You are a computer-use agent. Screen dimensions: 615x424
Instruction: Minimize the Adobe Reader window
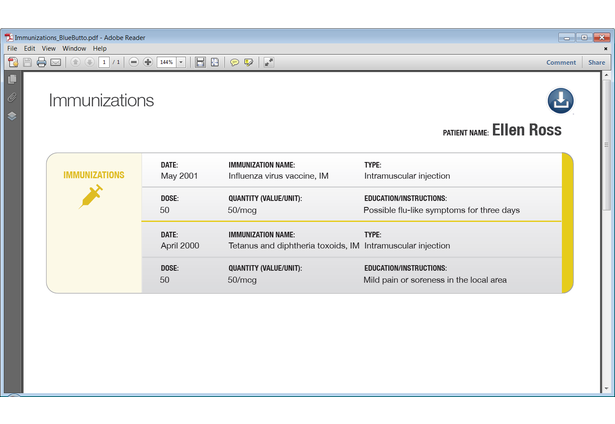tap(567, 38)
